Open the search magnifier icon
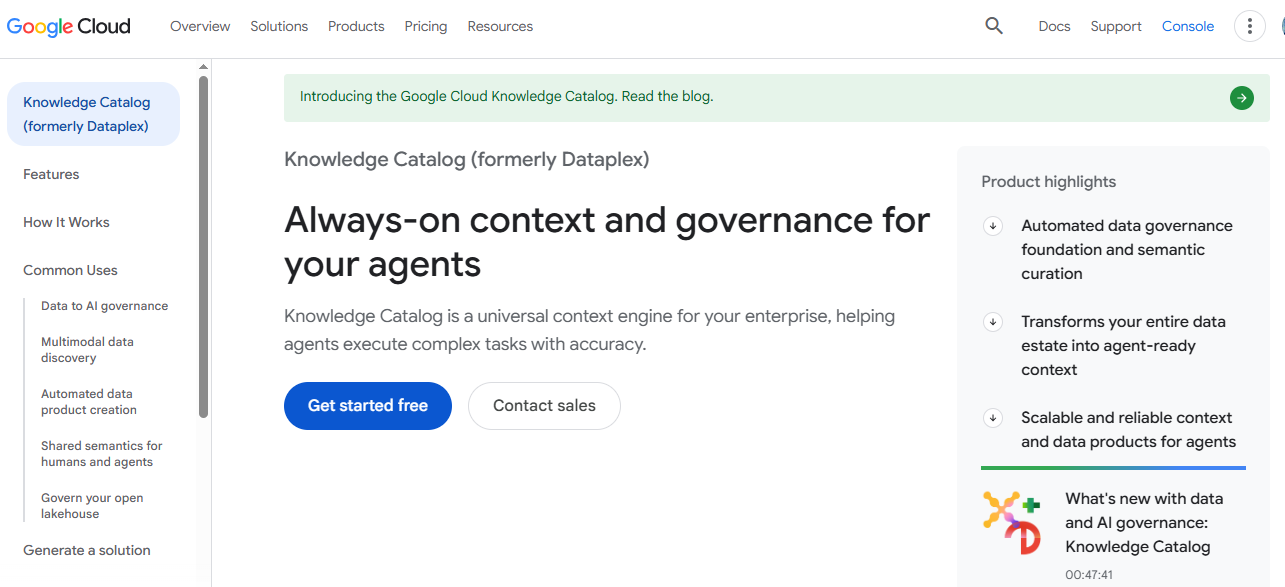 (x=994, y=26)
